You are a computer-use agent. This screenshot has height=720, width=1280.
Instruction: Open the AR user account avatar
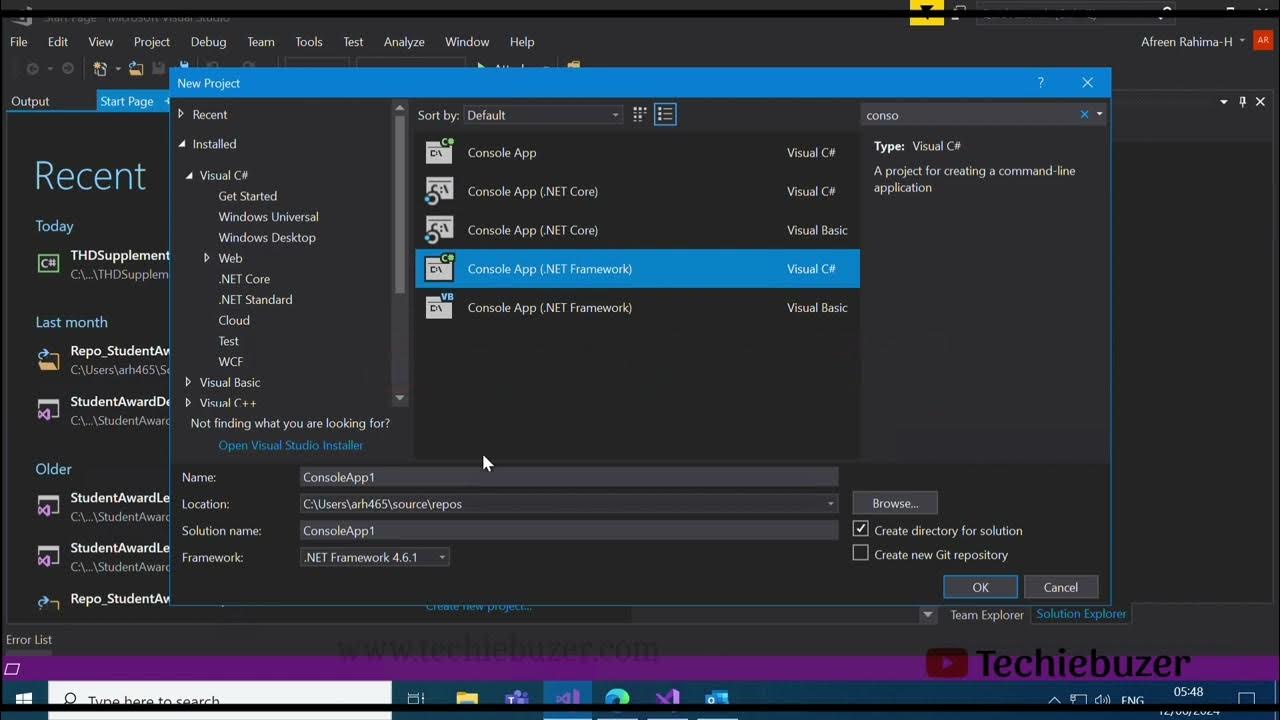pyautogui.click(x=1262, y=41)
